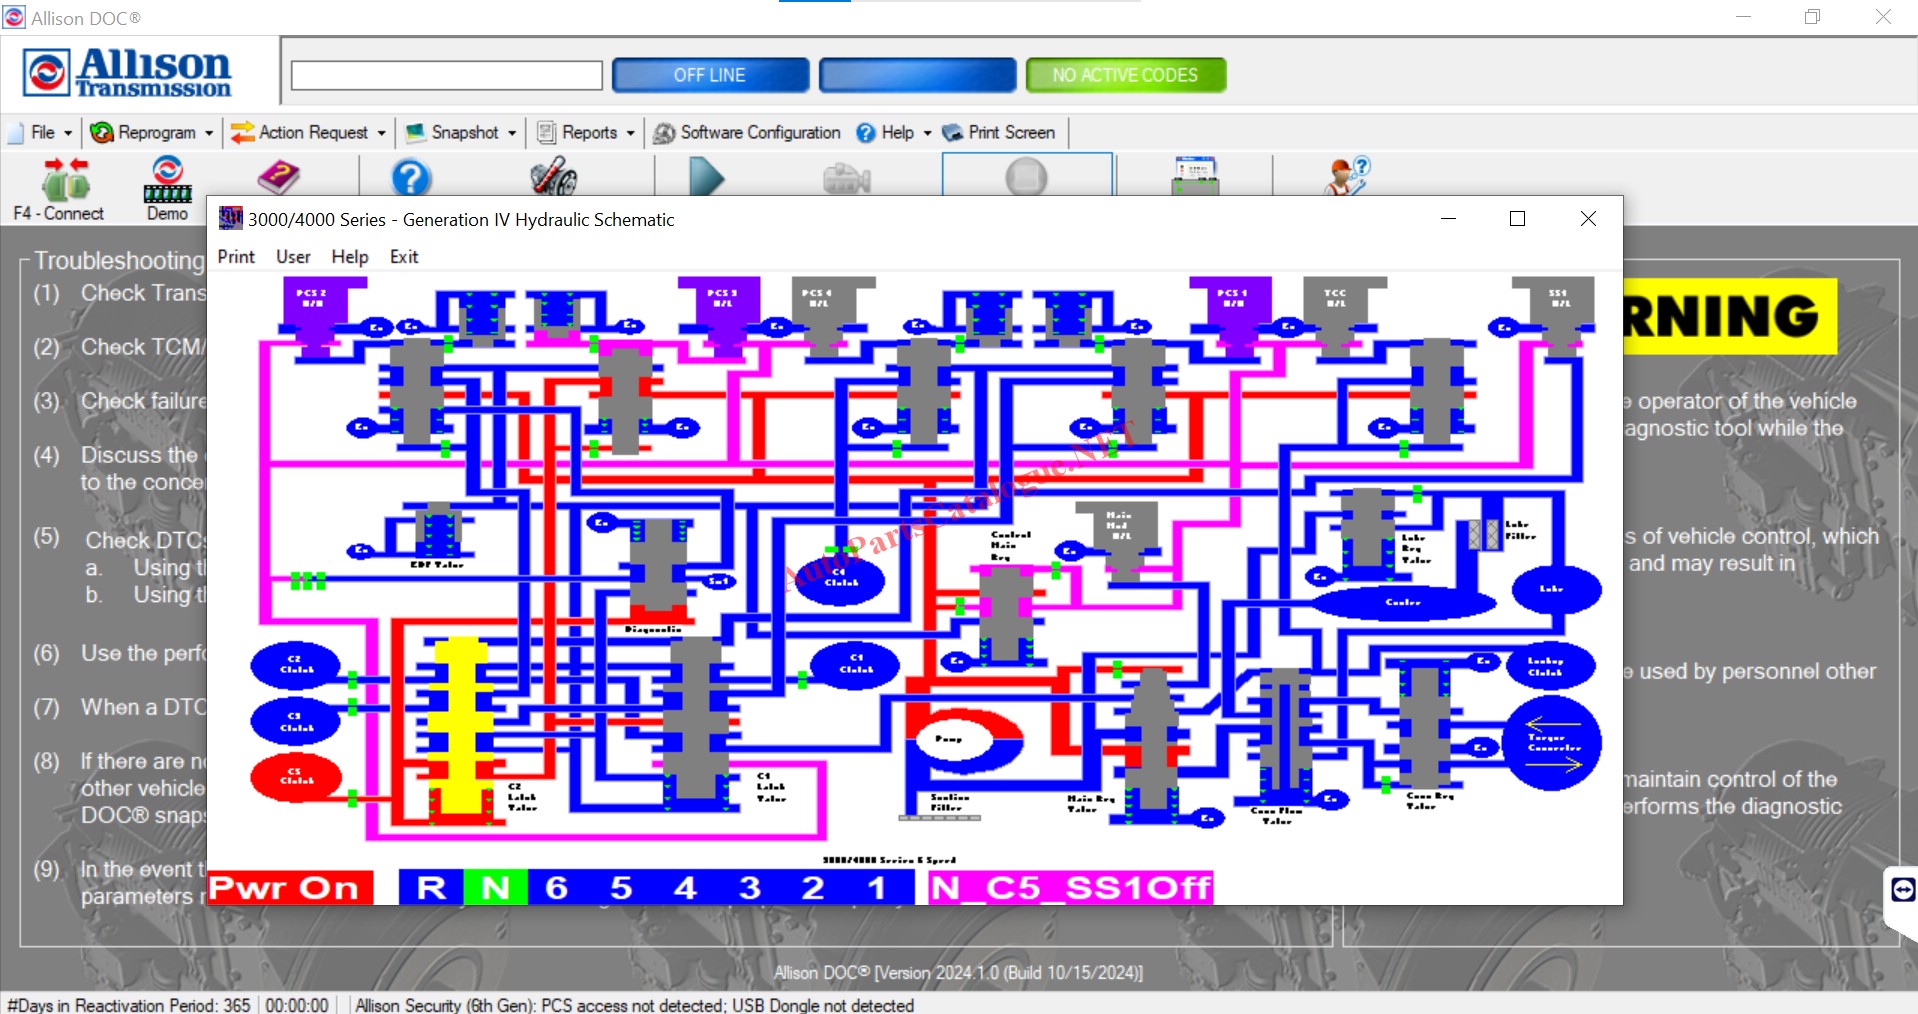Click the Print Screen toolbar item

pyautogui.click(x=998, y=132)
